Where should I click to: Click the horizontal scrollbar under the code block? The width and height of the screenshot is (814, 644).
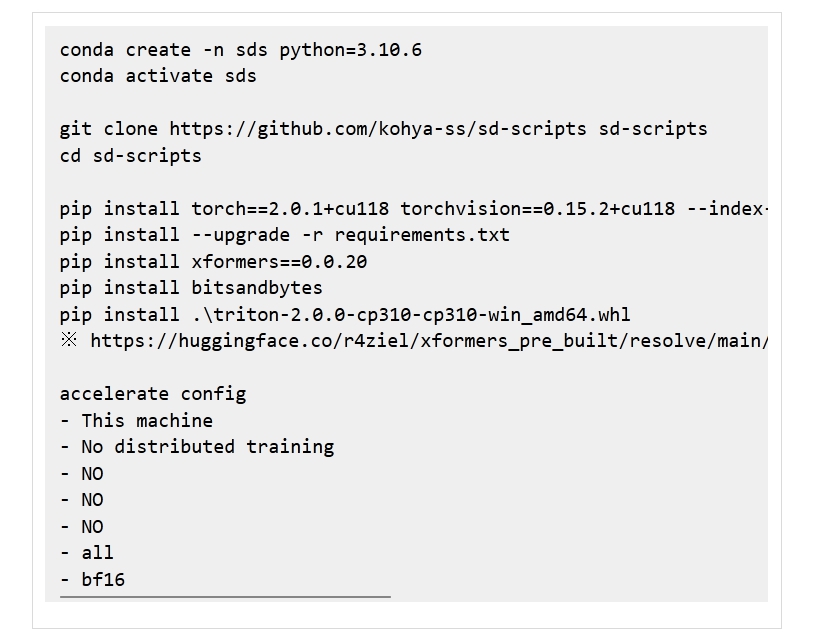225,597
